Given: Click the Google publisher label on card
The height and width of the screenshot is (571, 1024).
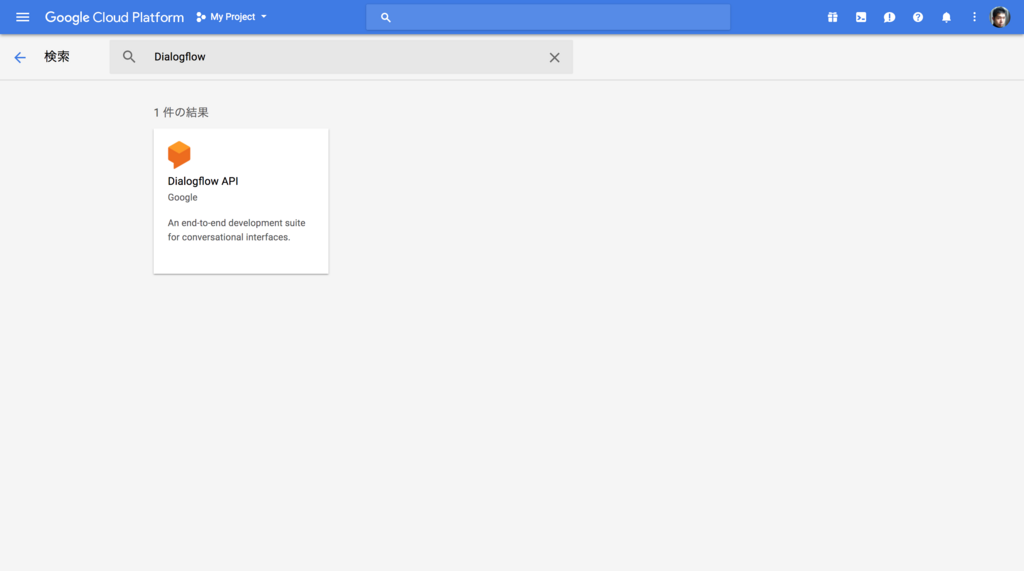Looking at the screenshot, I should point(182,197).
